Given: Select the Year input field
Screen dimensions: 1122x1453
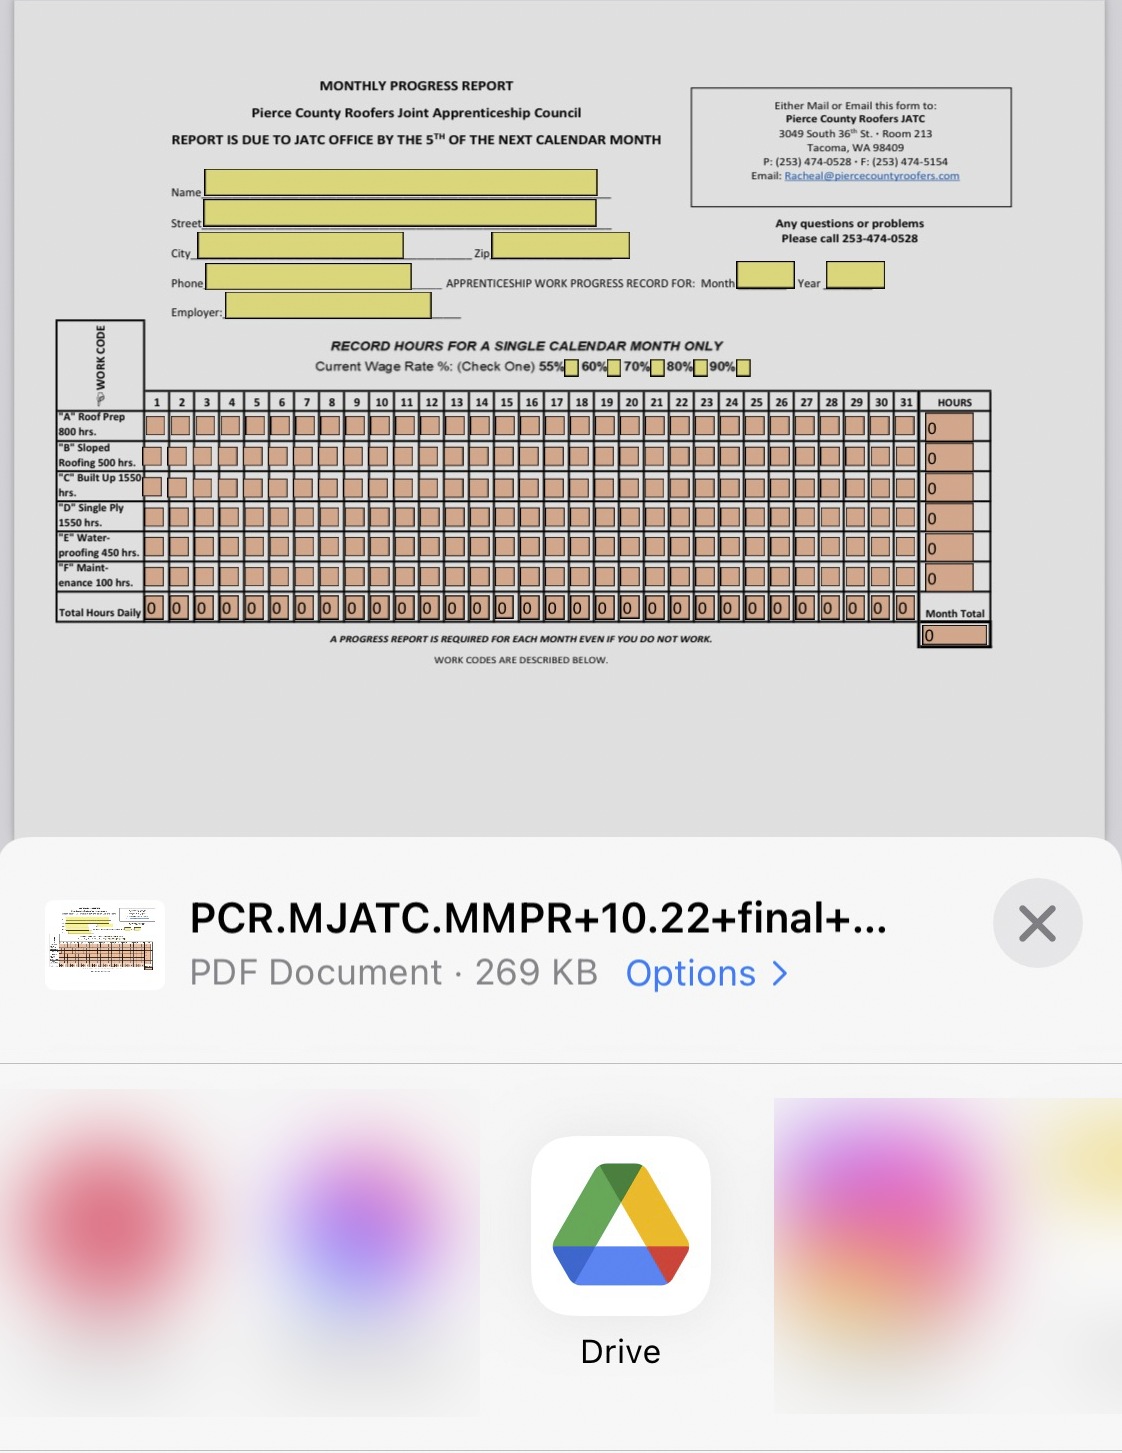Looking at the screenshot, I should (855, 275).
